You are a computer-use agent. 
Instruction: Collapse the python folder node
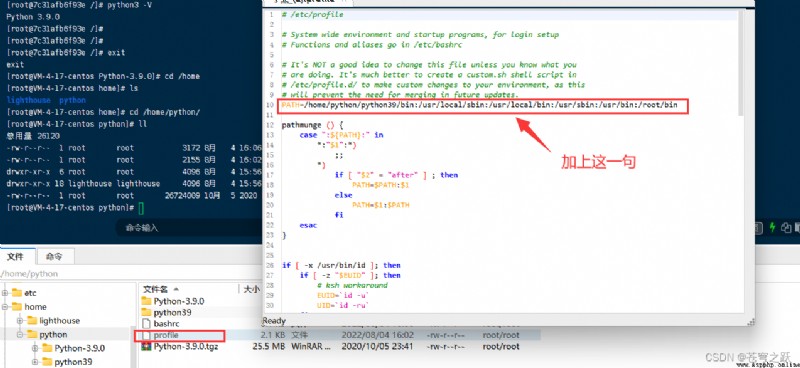tap(20, 334)
